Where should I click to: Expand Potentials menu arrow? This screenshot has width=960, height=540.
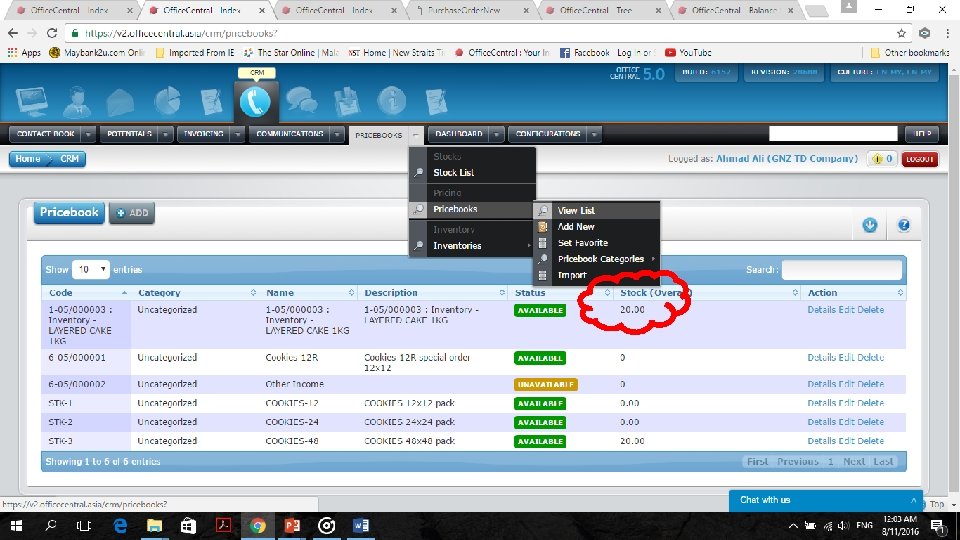165,134
